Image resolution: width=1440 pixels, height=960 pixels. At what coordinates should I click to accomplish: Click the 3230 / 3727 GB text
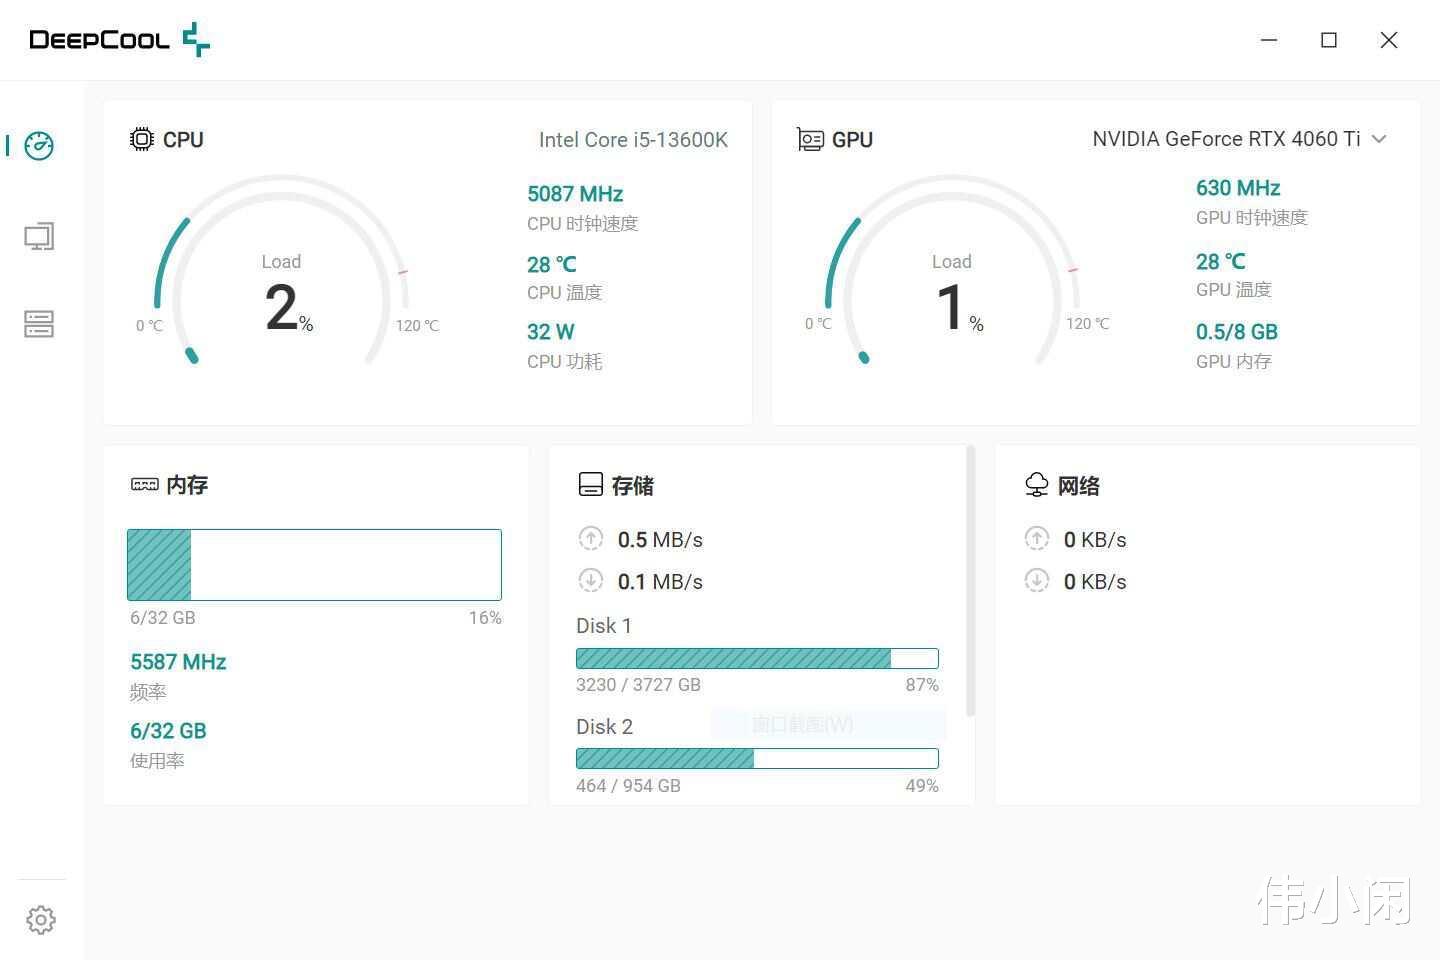click(638, 685)
